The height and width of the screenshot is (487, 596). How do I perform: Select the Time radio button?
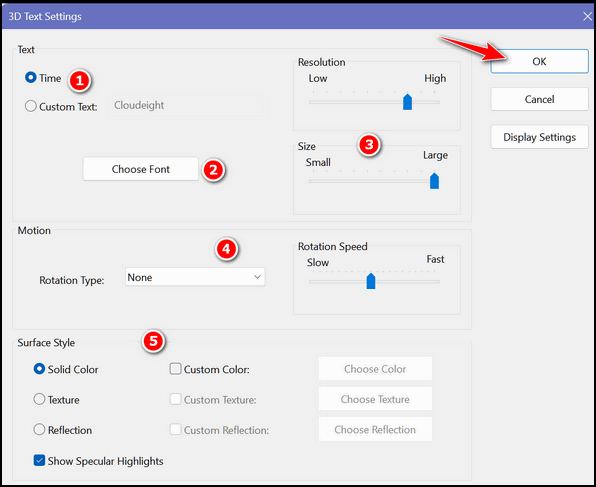coord(30,78)
